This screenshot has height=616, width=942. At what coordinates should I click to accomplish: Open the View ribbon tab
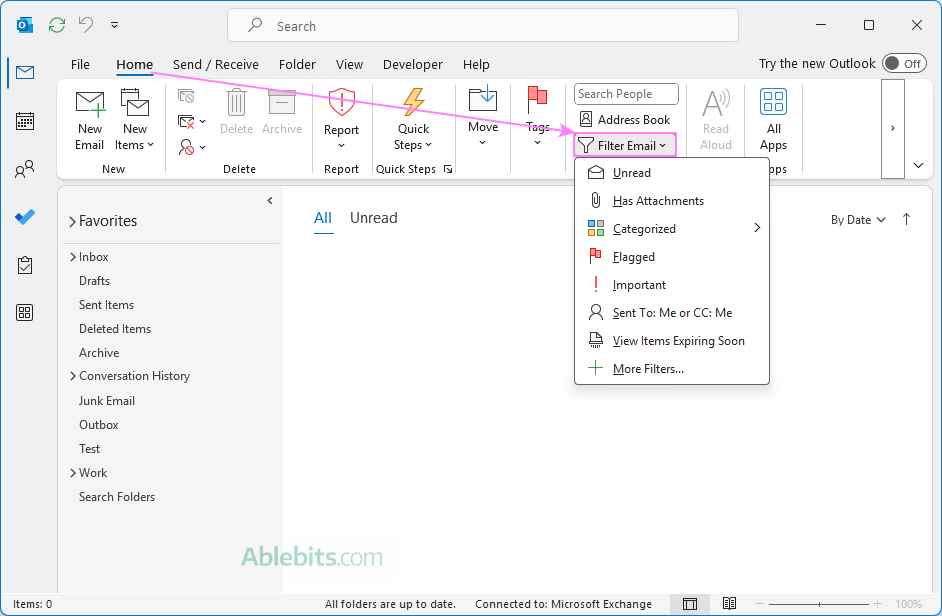coord(349,64)
